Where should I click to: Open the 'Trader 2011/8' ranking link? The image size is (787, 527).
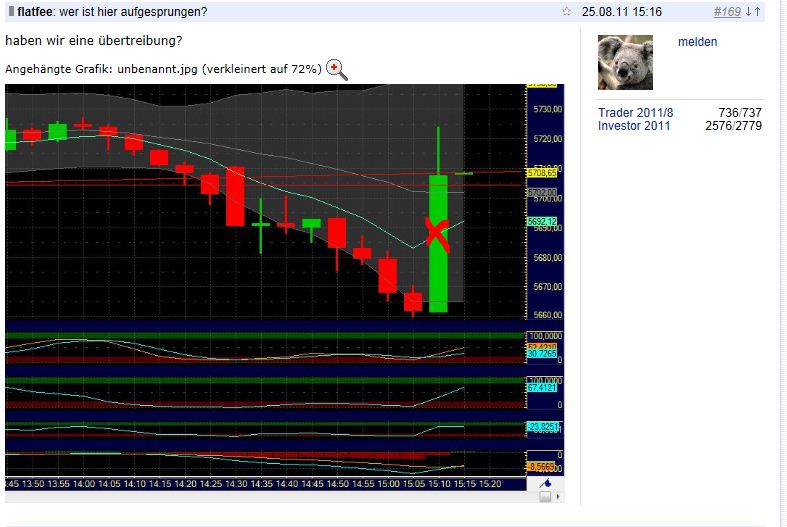[636, 112]
